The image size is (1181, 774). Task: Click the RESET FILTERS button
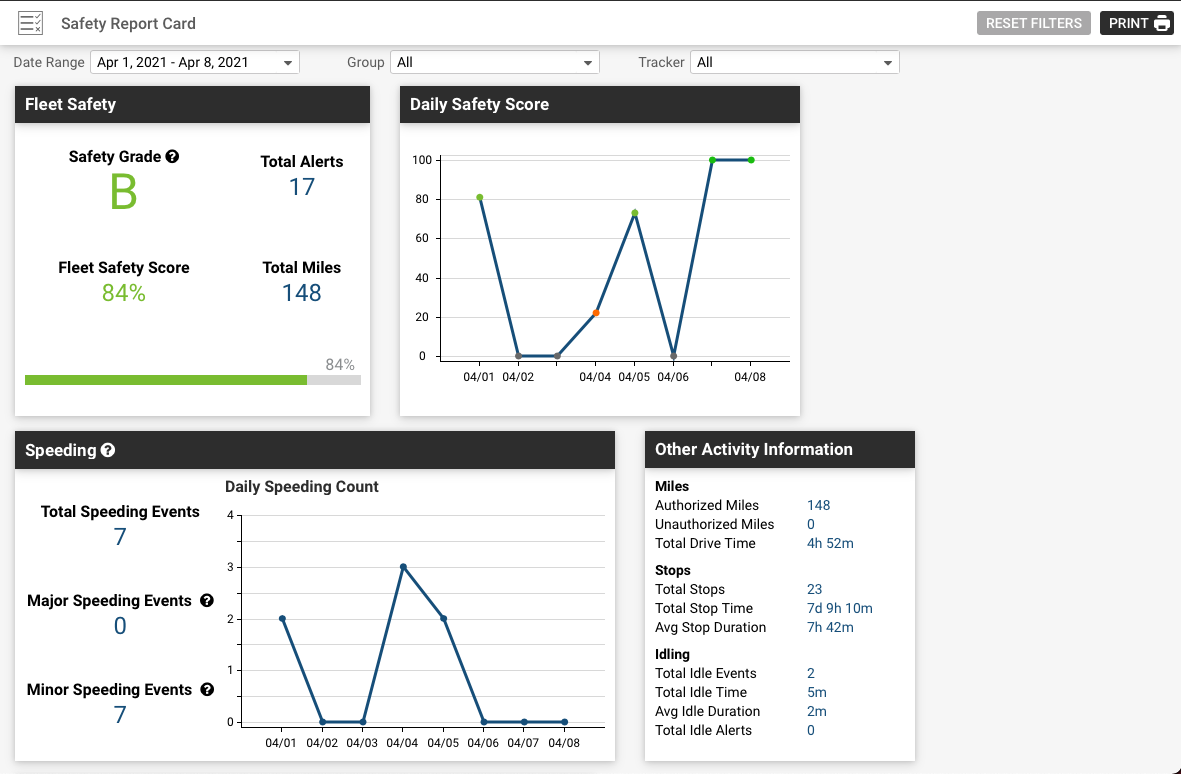pos(1033,22)
